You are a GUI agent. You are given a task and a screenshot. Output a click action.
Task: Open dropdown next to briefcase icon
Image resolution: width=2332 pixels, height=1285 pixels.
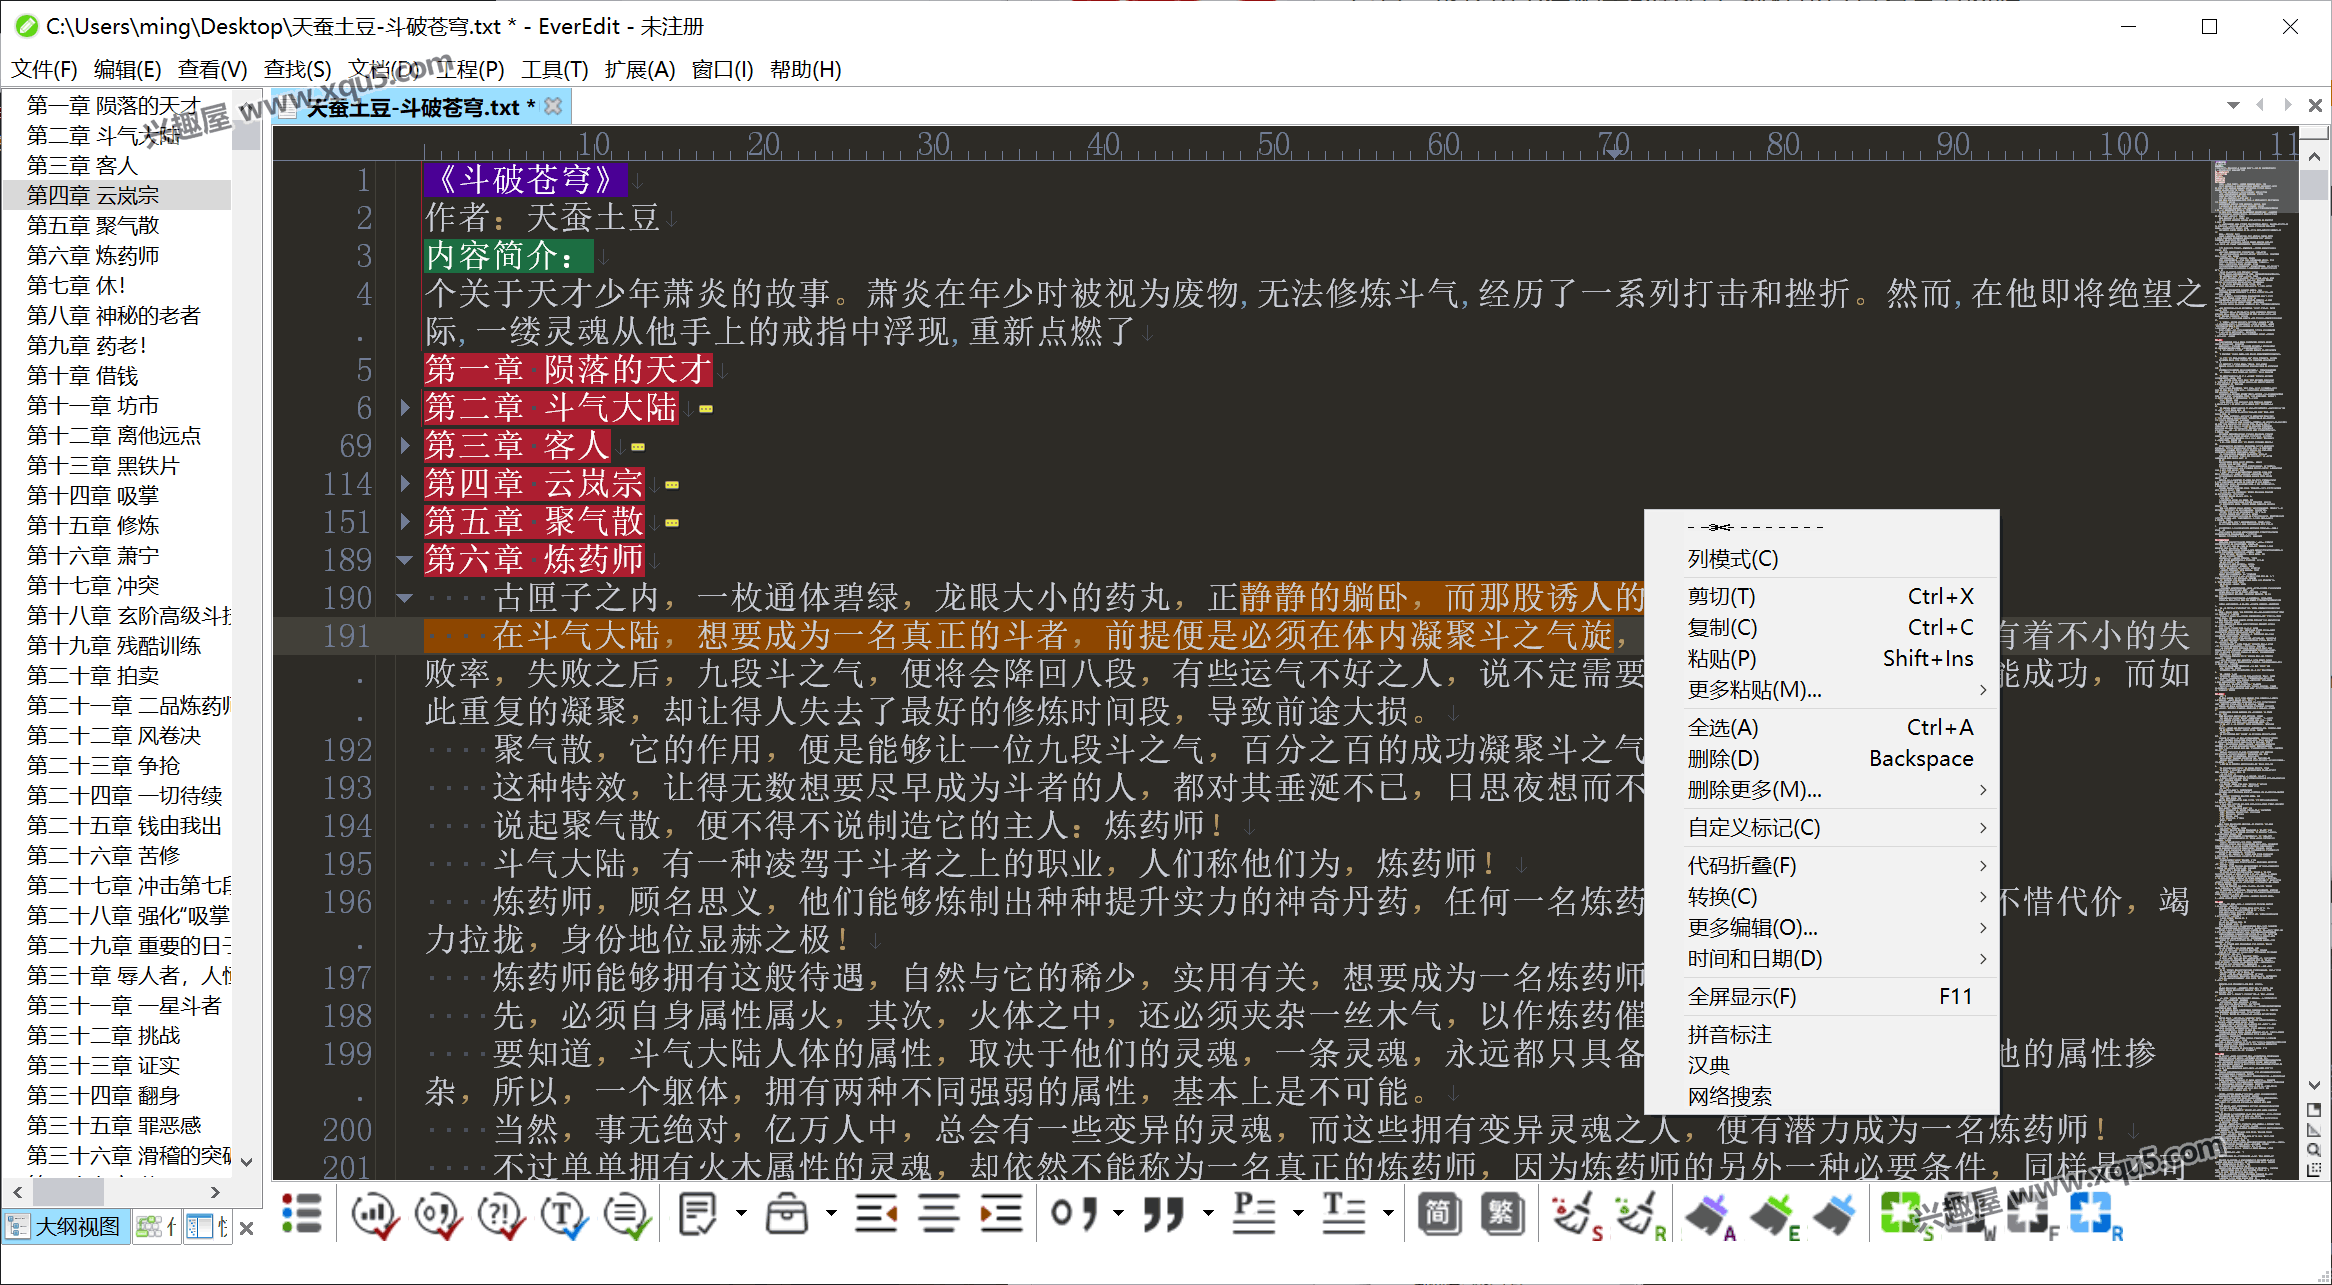(831, 1213)
